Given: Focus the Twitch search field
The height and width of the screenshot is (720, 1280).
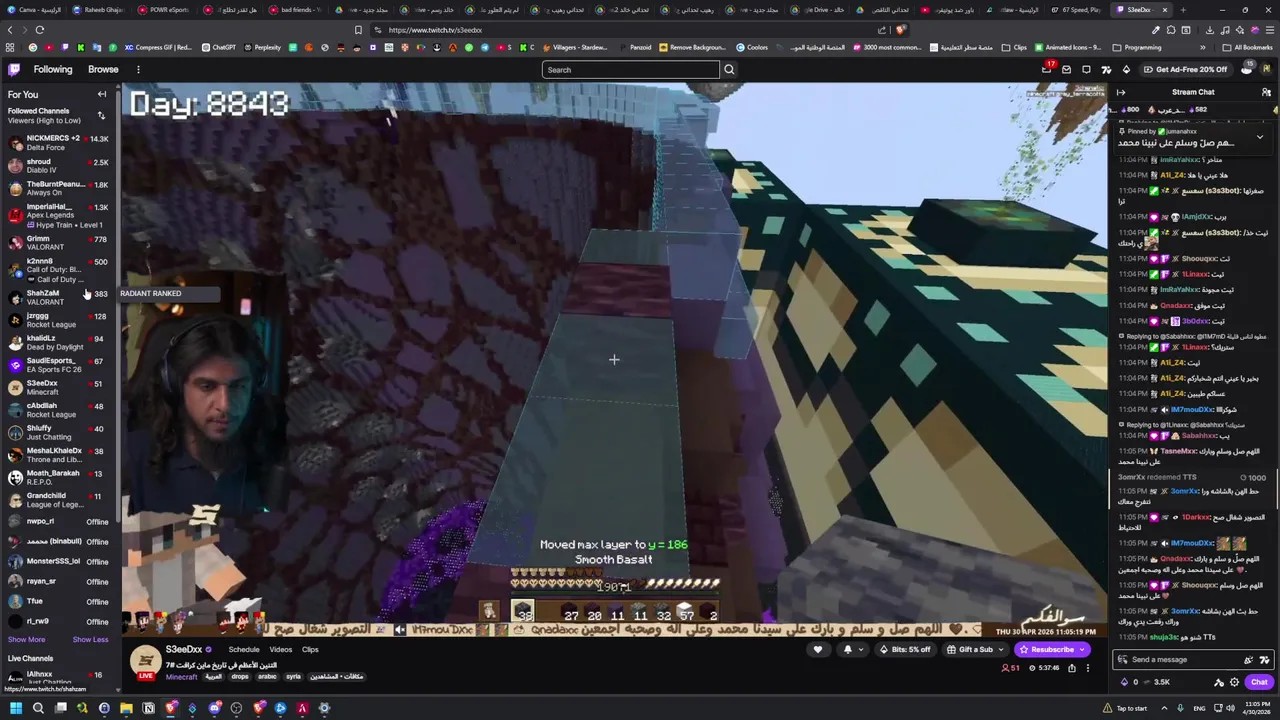Looking at the screenshot, I should tap(630, 69).
